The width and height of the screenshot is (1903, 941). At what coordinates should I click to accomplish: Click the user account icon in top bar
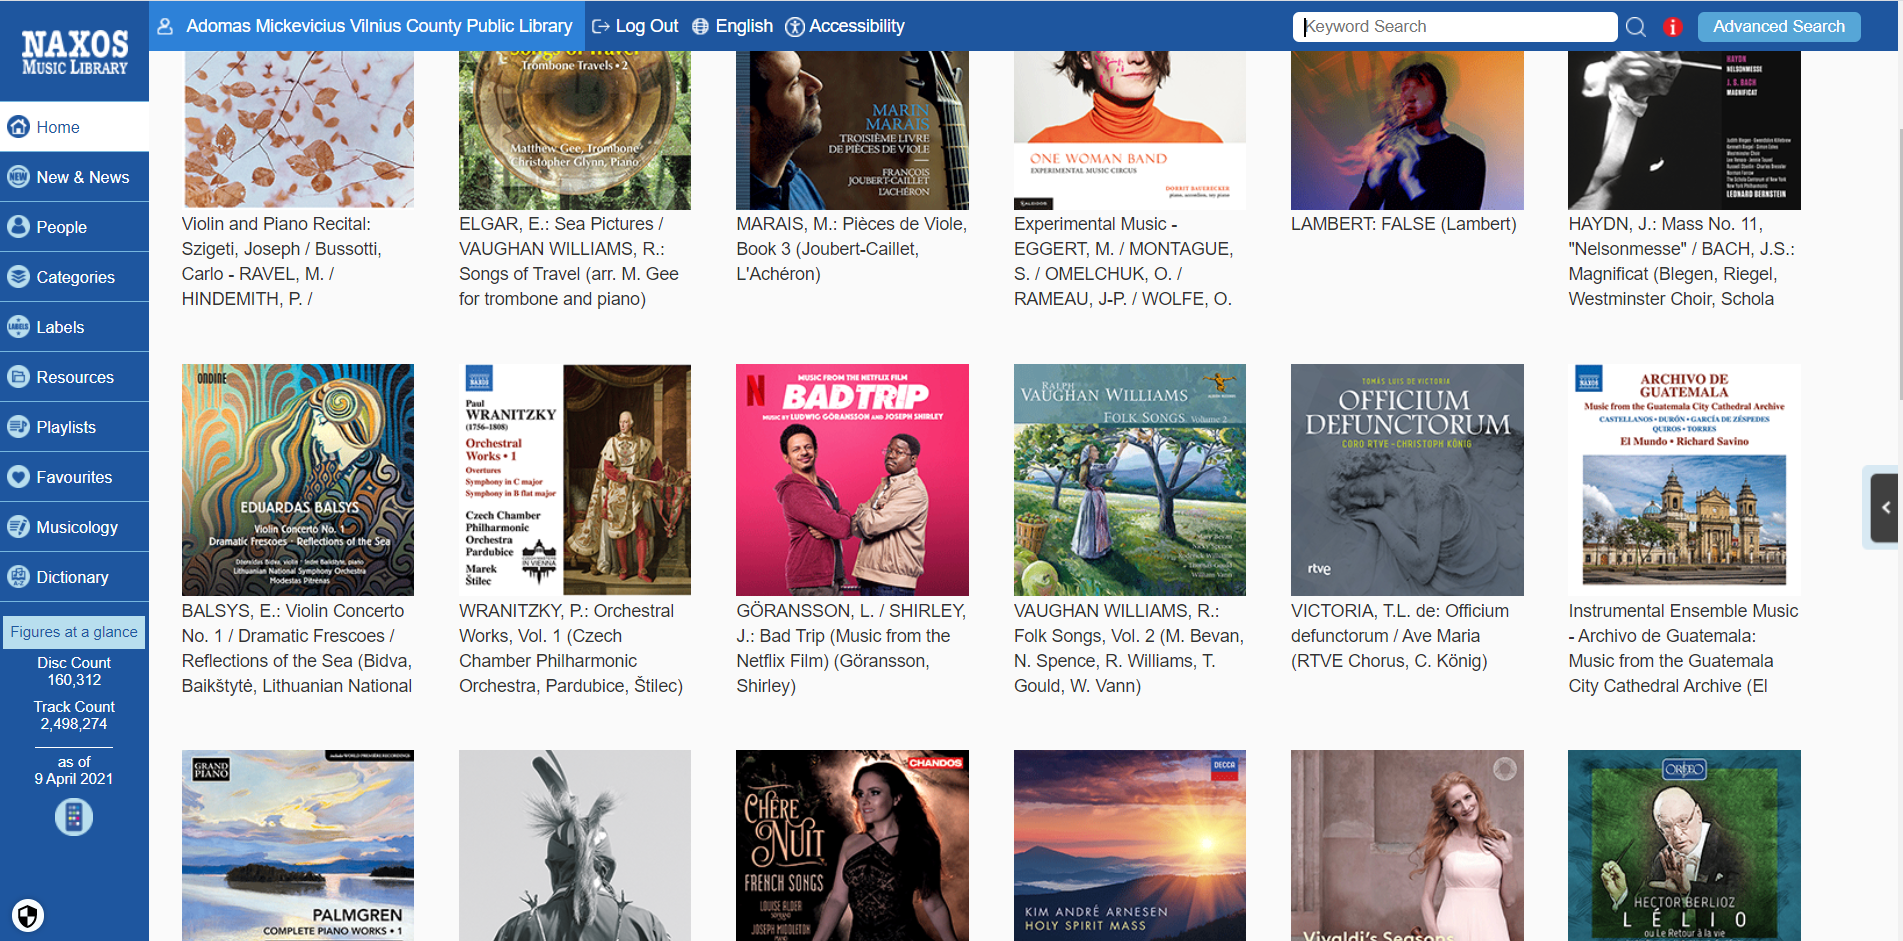[166, 26]
